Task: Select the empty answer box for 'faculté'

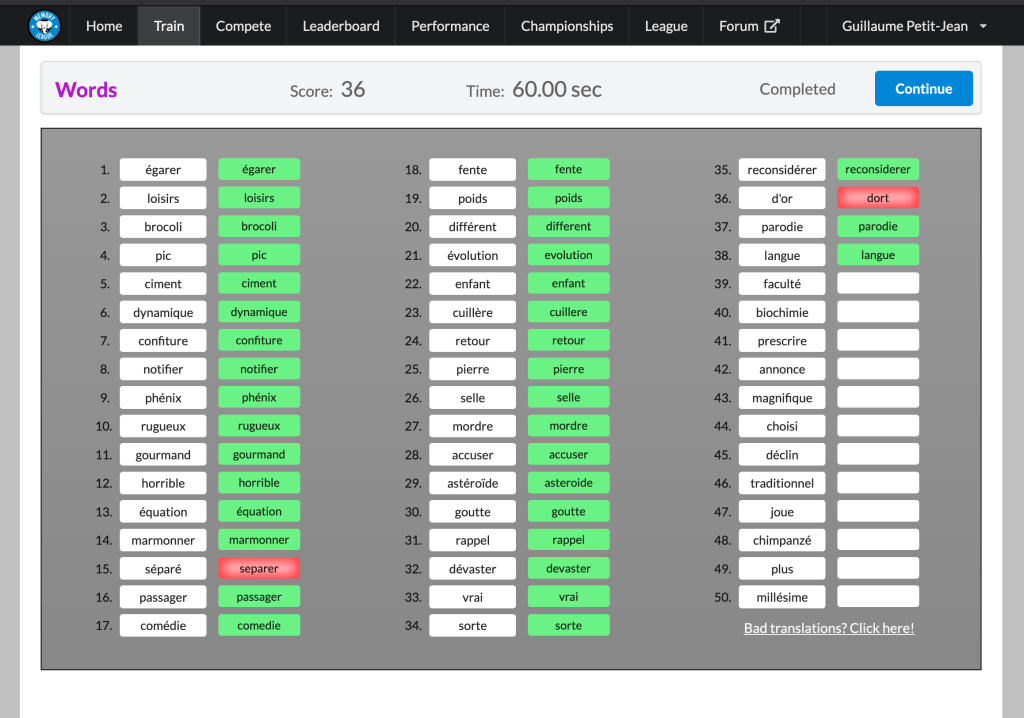Action: coord(877,284)
